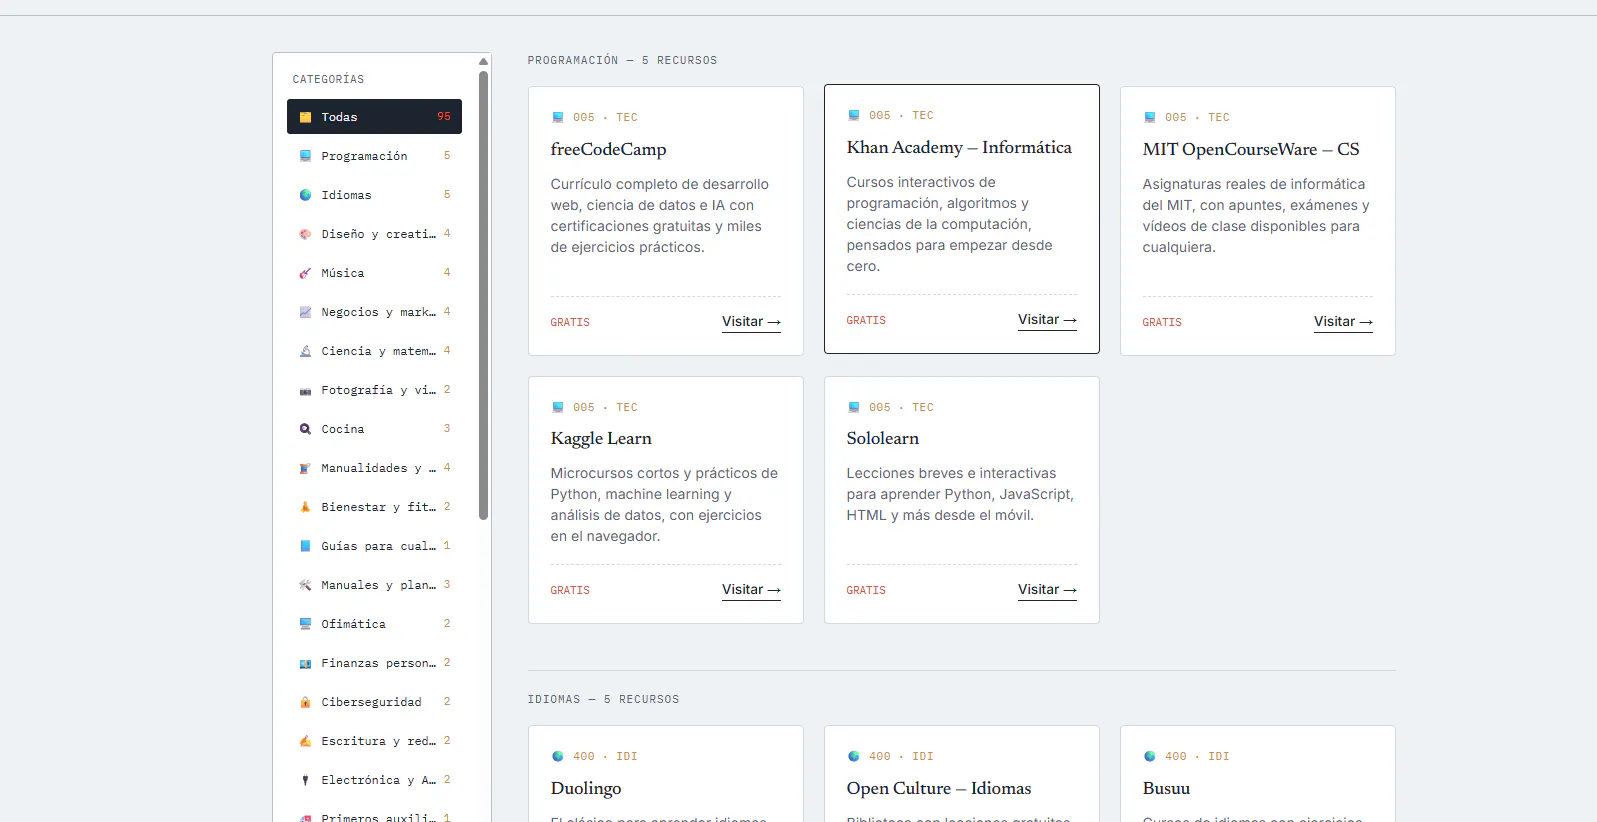Open the Ofimática category
The width and height of the screenshot is (1597, 822).
click(374, 624)
